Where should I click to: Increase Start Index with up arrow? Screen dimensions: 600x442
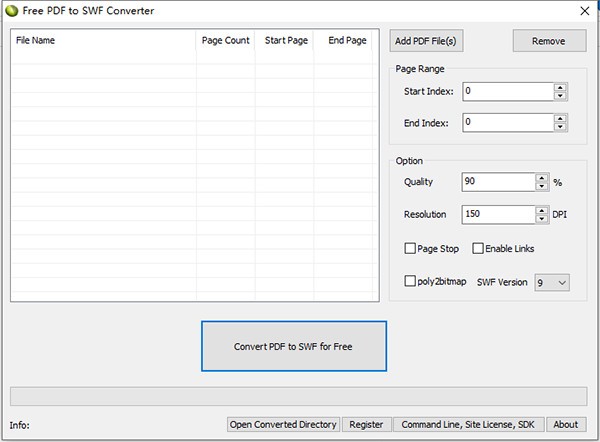[560, 87]
